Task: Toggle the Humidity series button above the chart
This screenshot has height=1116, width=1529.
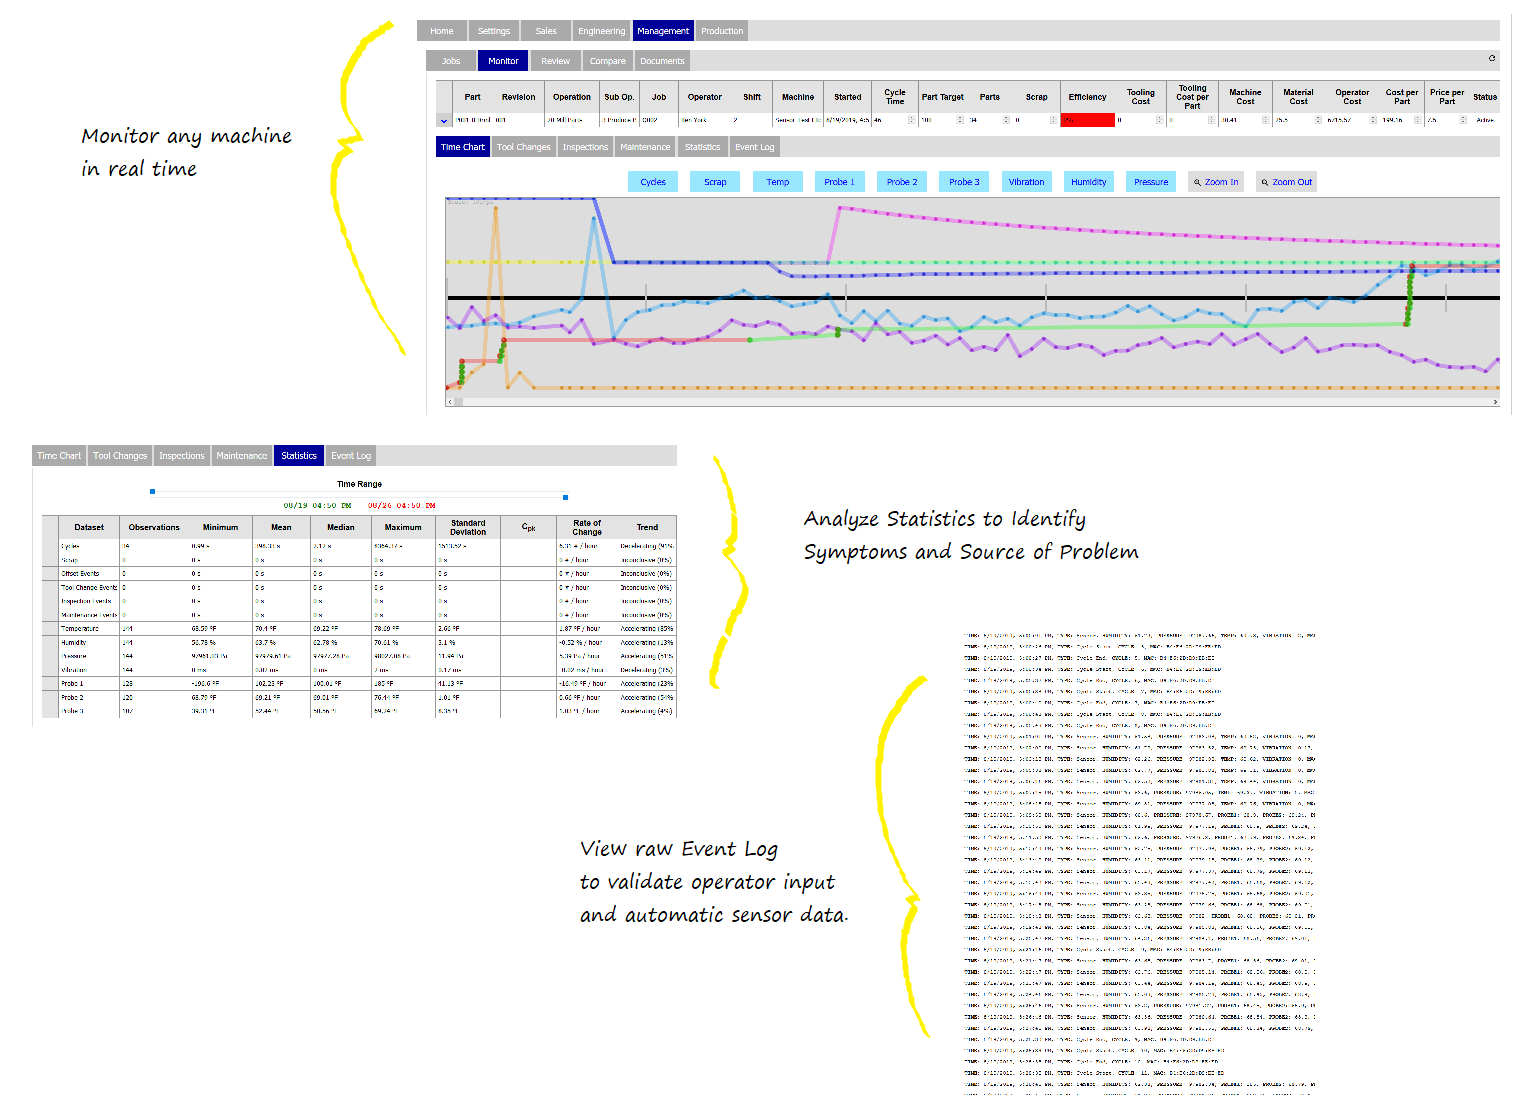Action: (1088, 182)
